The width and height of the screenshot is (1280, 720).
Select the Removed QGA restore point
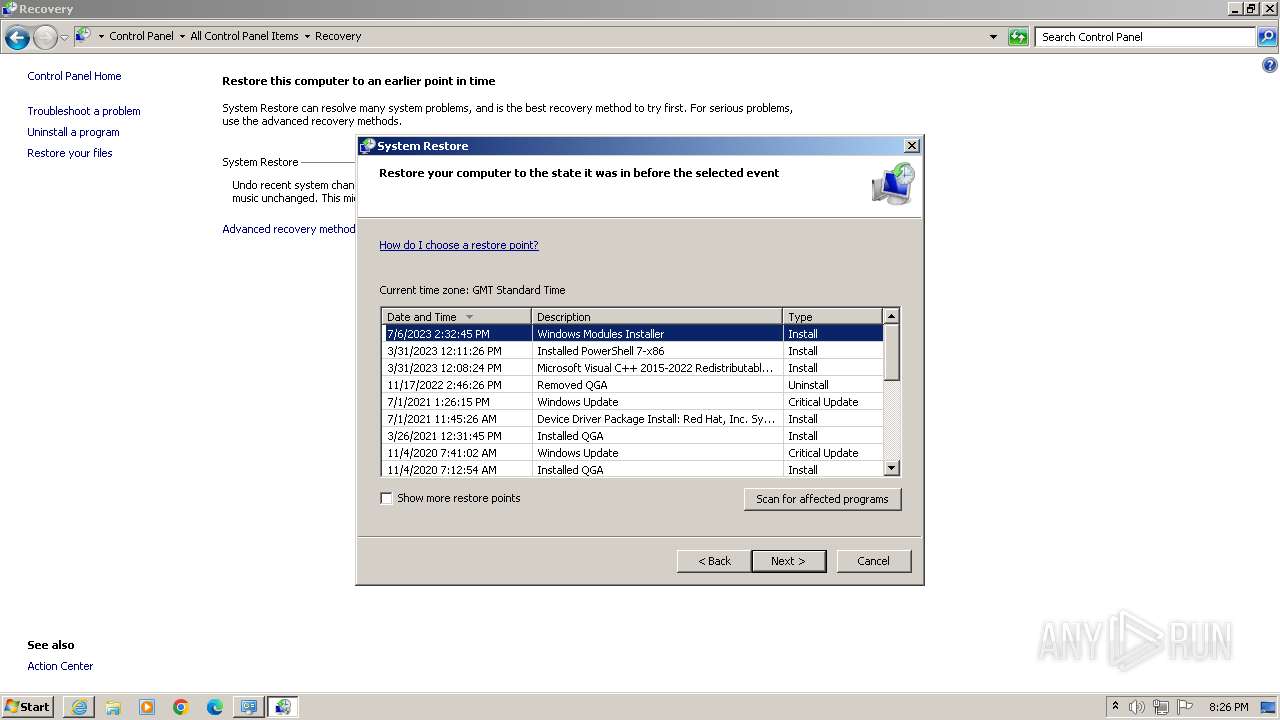pyautogui.click(x=633, y=385)
